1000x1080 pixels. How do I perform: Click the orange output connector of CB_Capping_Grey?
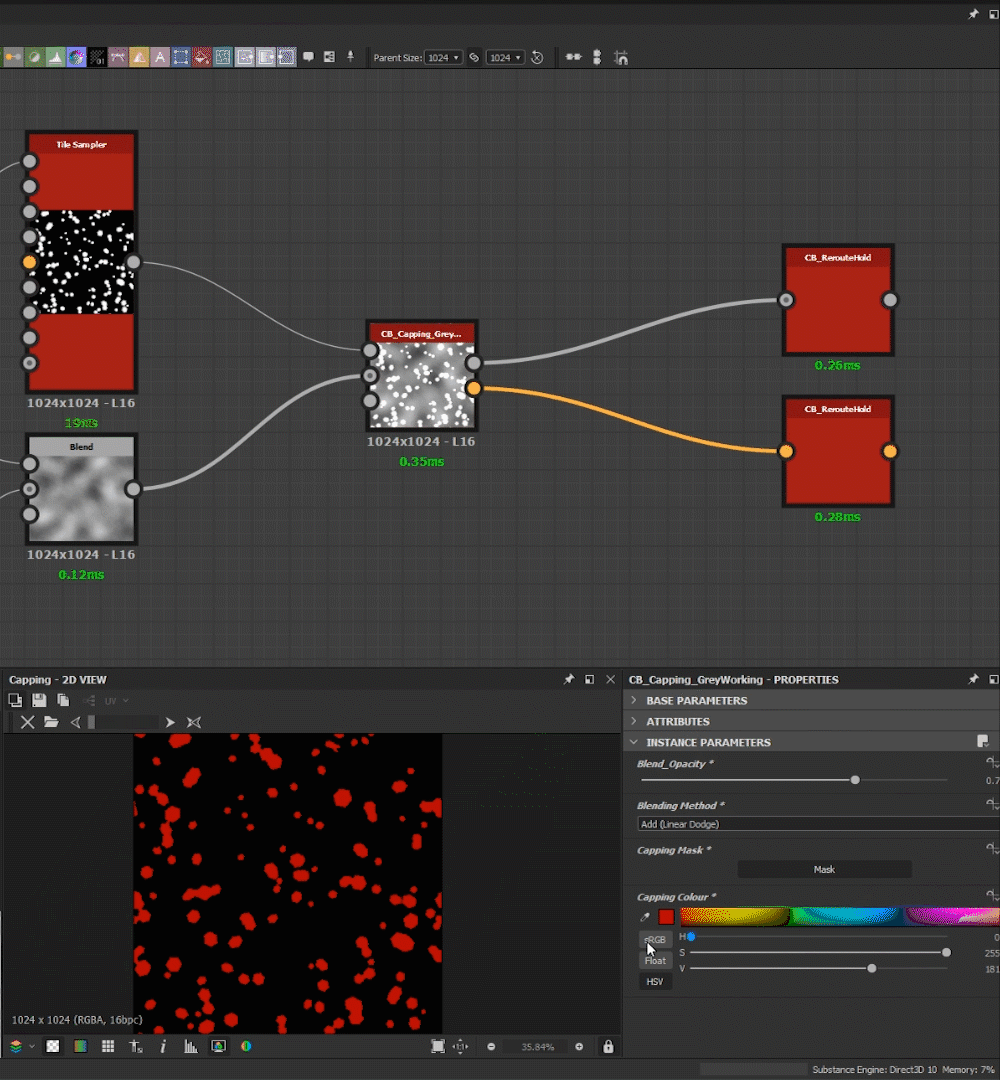tap(473, 388)
